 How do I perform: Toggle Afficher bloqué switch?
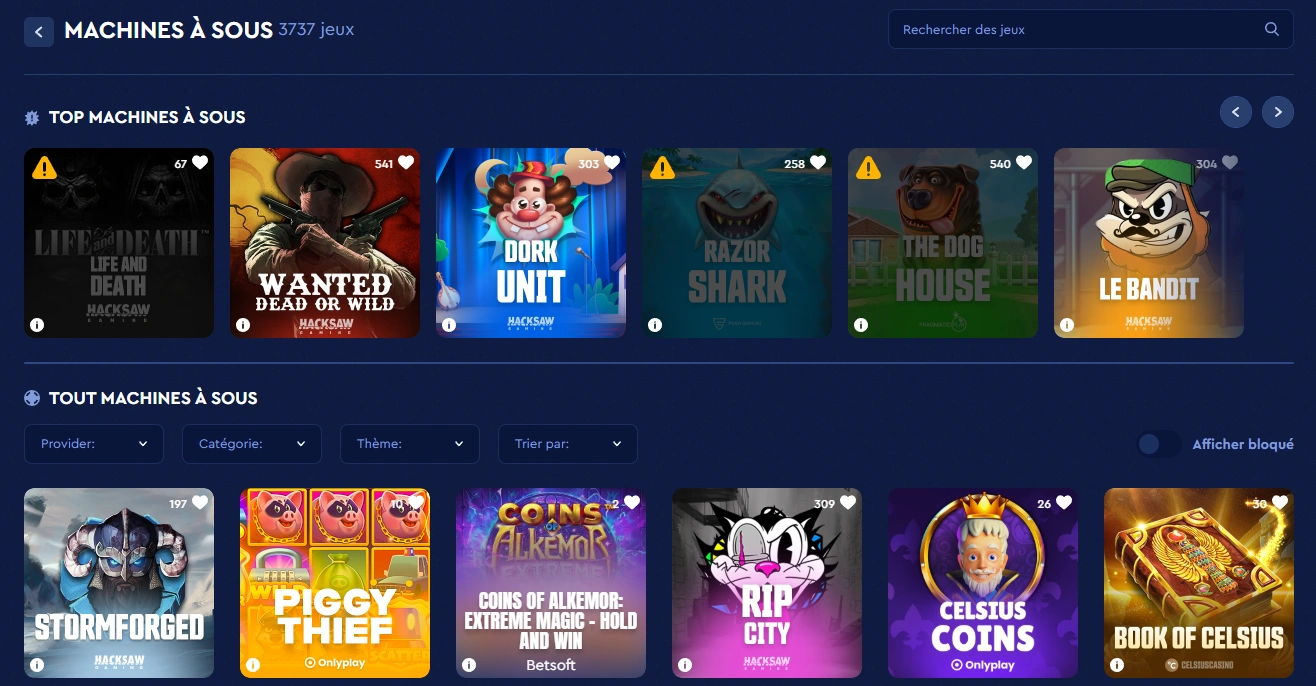[x=1160, y=444]
